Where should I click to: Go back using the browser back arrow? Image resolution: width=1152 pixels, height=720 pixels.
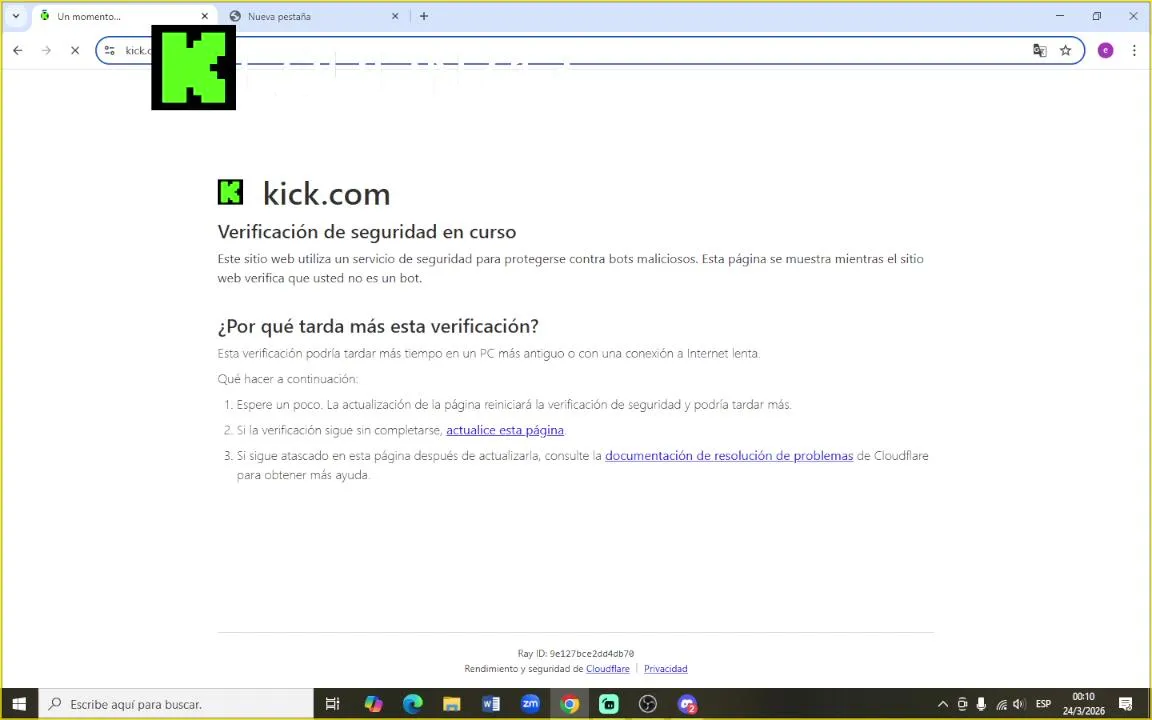coord(18,50)
